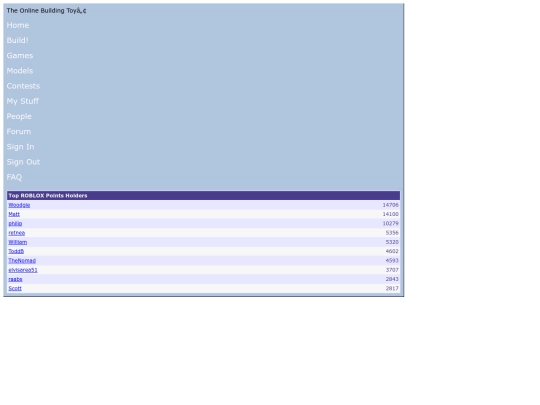Open William's profile link
This screenshot has width=540, height=405.
coord(18,242)
